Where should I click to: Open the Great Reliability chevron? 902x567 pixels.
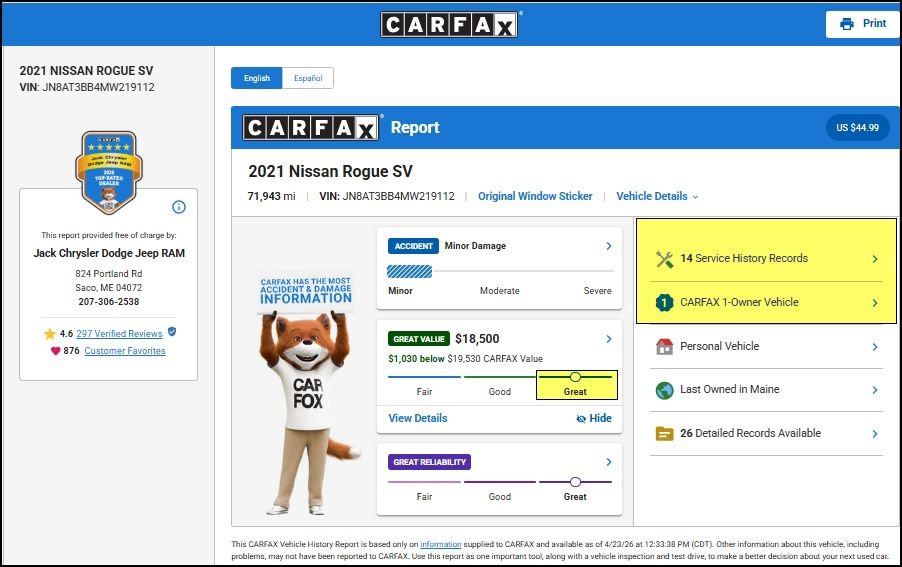[x=609, y=462]
